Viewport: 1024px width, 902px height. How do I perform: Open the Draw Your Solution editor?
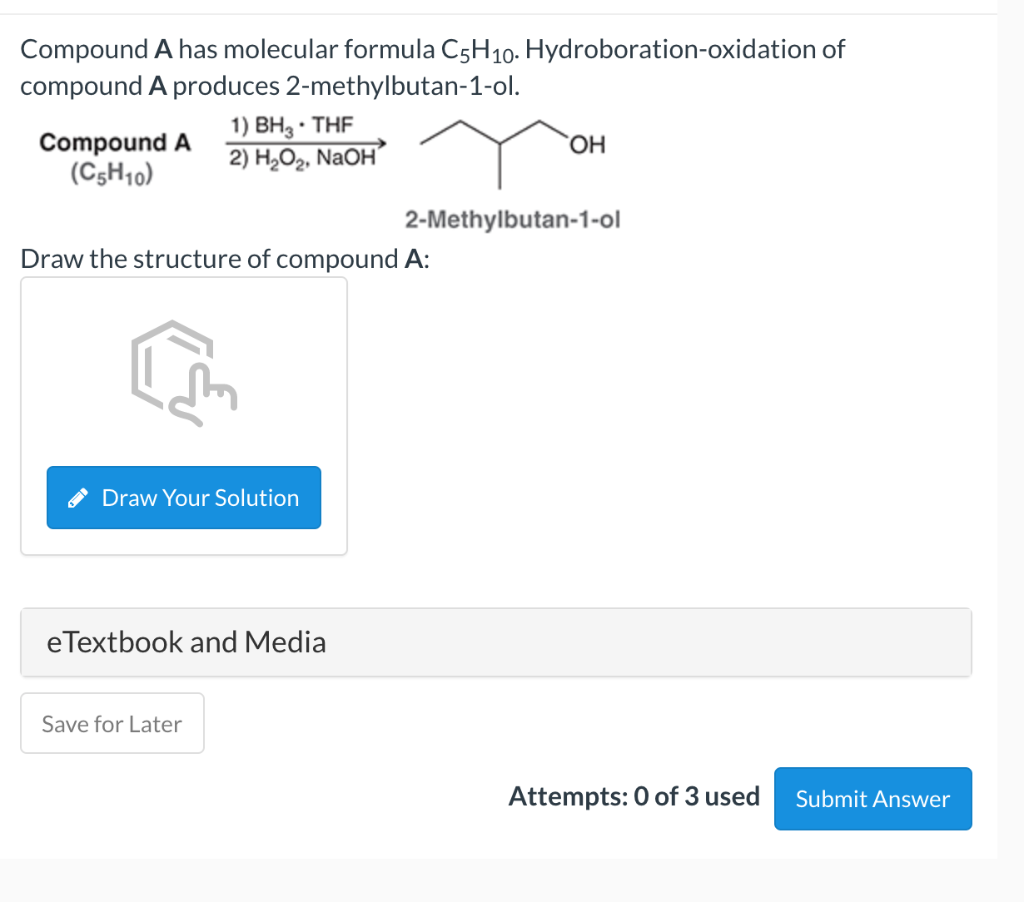pyautogui.click(x=183, y=497)
